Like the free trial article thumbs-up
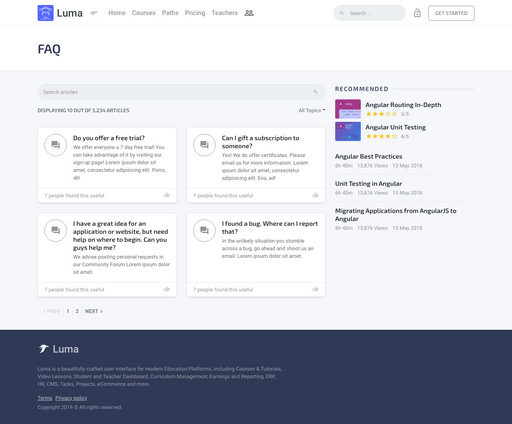Image resolution: width=512 pixels, height=424 pixels. click(x=167, y=195)
